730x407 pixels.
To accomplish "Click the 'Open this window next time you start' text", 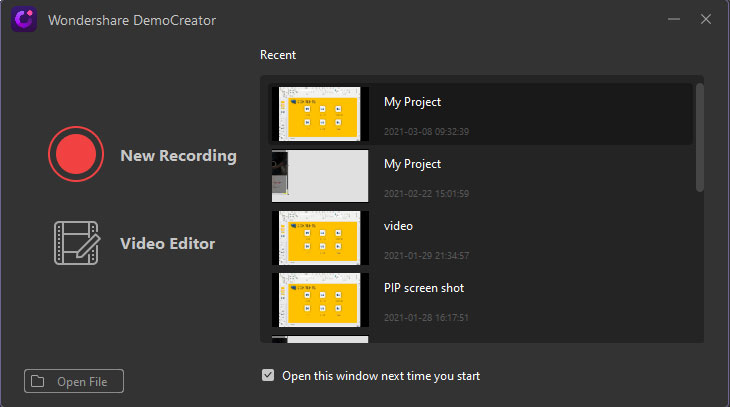I will (381, 376).
